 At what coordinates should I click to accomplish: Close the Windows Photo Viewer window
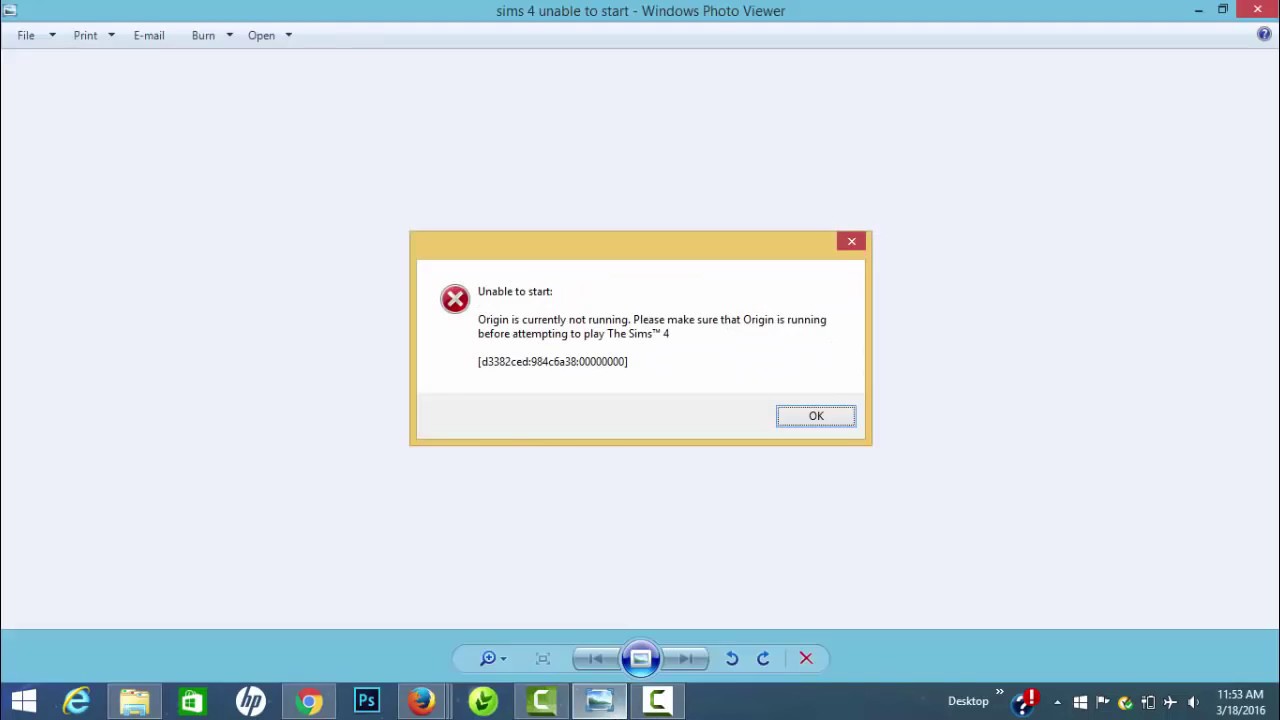pos(1257,10)
